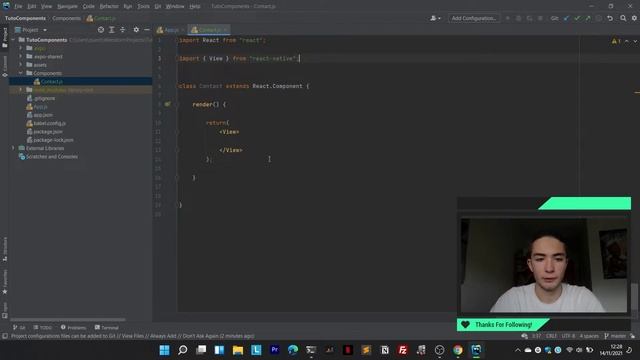Image resolution: width=640 pixels, height=360 pixels.
Task: Expand the .expo folder
Action: [21, 48]
